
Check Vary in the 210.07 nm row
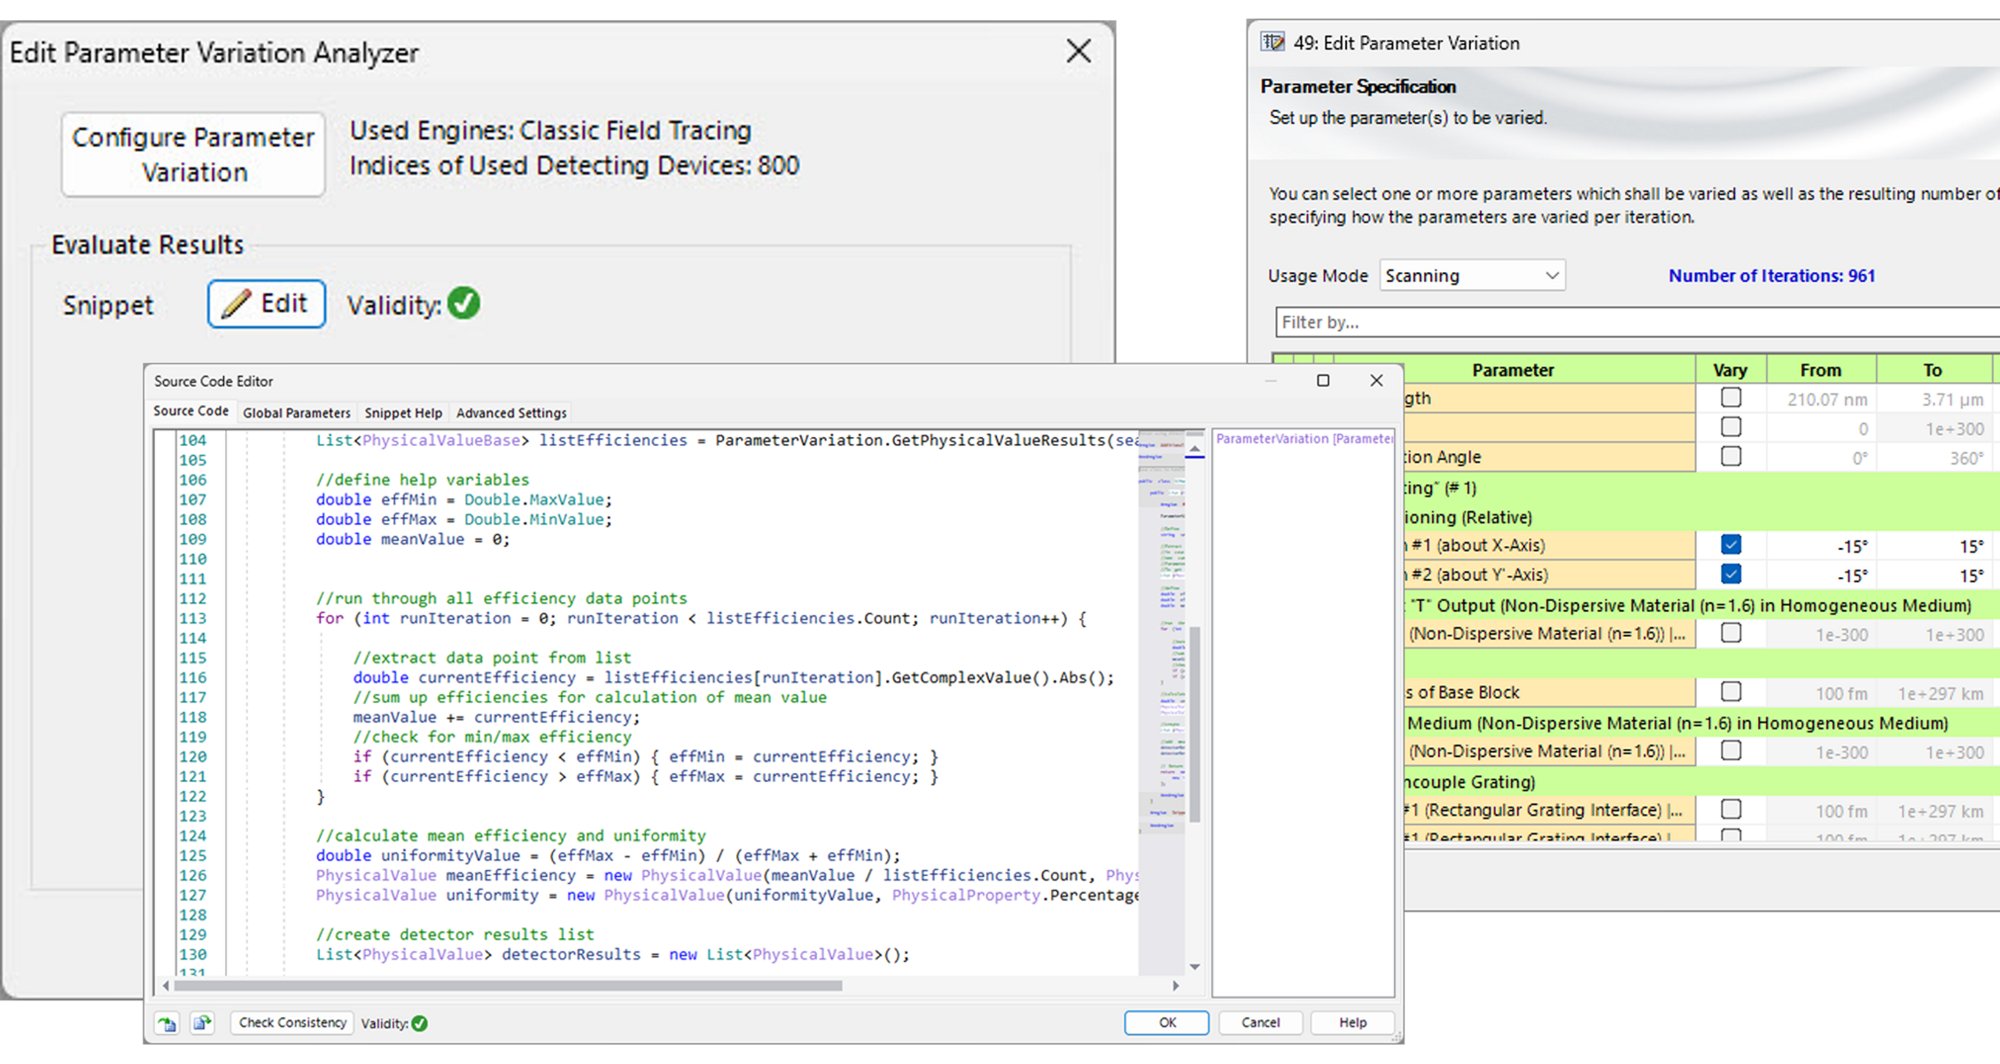point(1731,398)
